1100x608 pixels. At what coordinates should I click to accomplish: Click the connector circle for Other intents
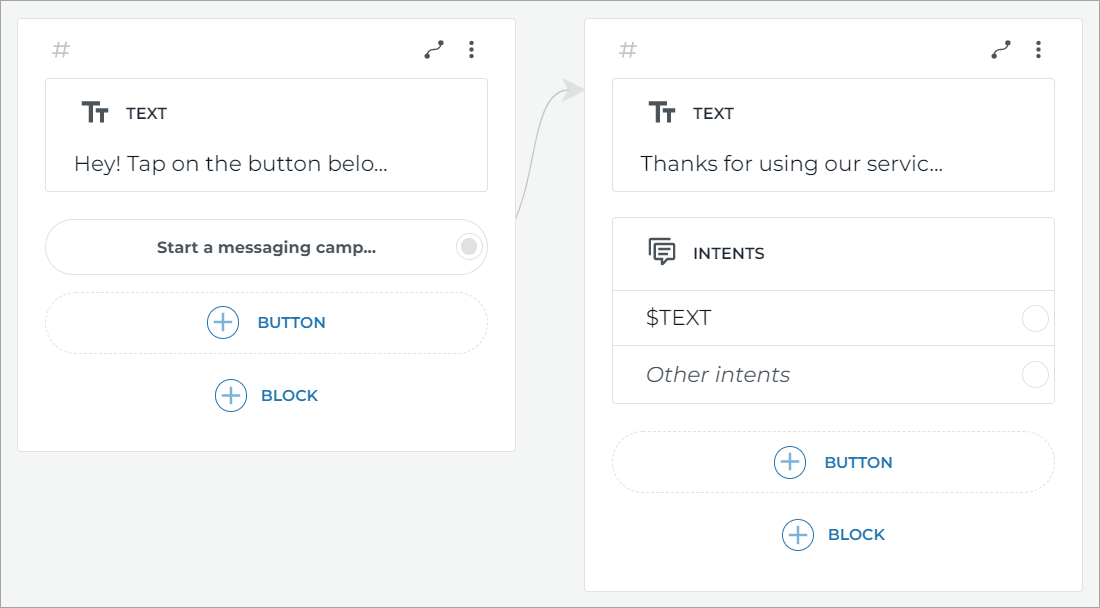coord(1035,375)
